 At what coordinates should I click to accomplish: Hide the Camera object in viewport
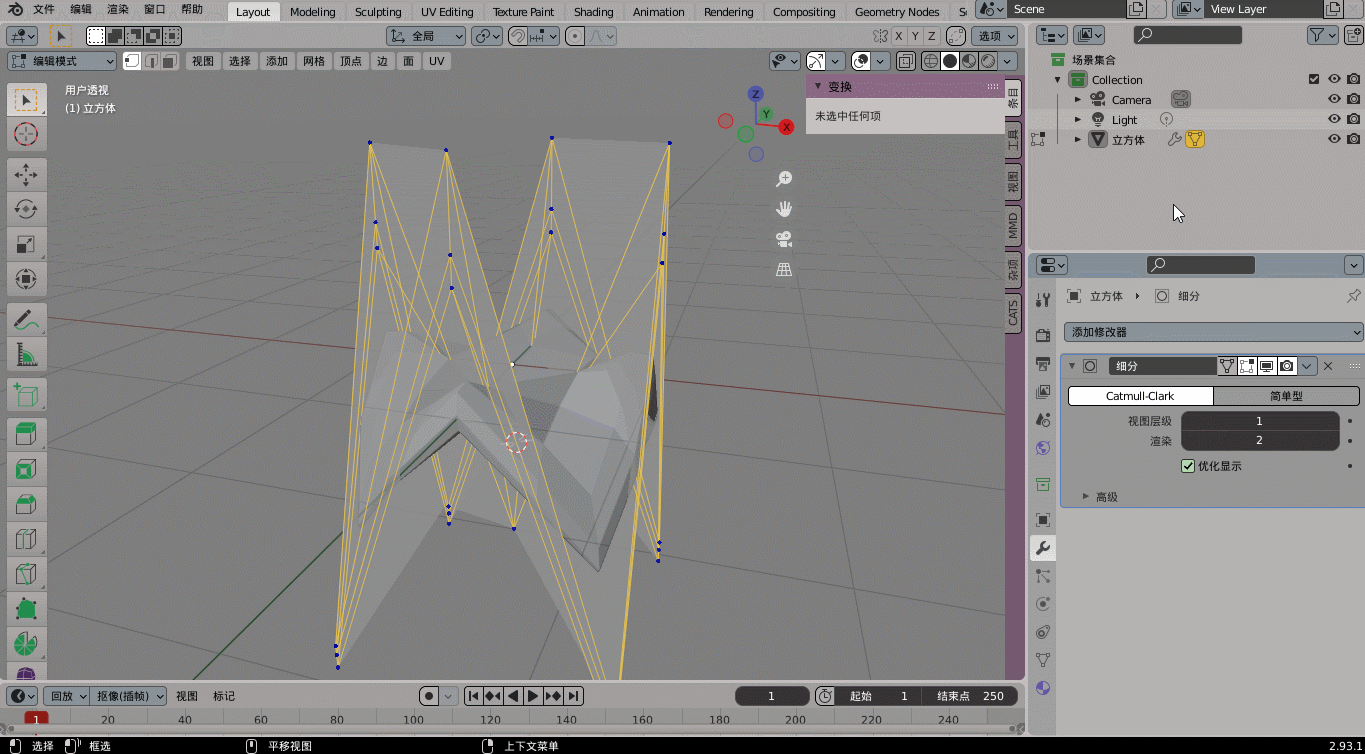[1334, 99]
